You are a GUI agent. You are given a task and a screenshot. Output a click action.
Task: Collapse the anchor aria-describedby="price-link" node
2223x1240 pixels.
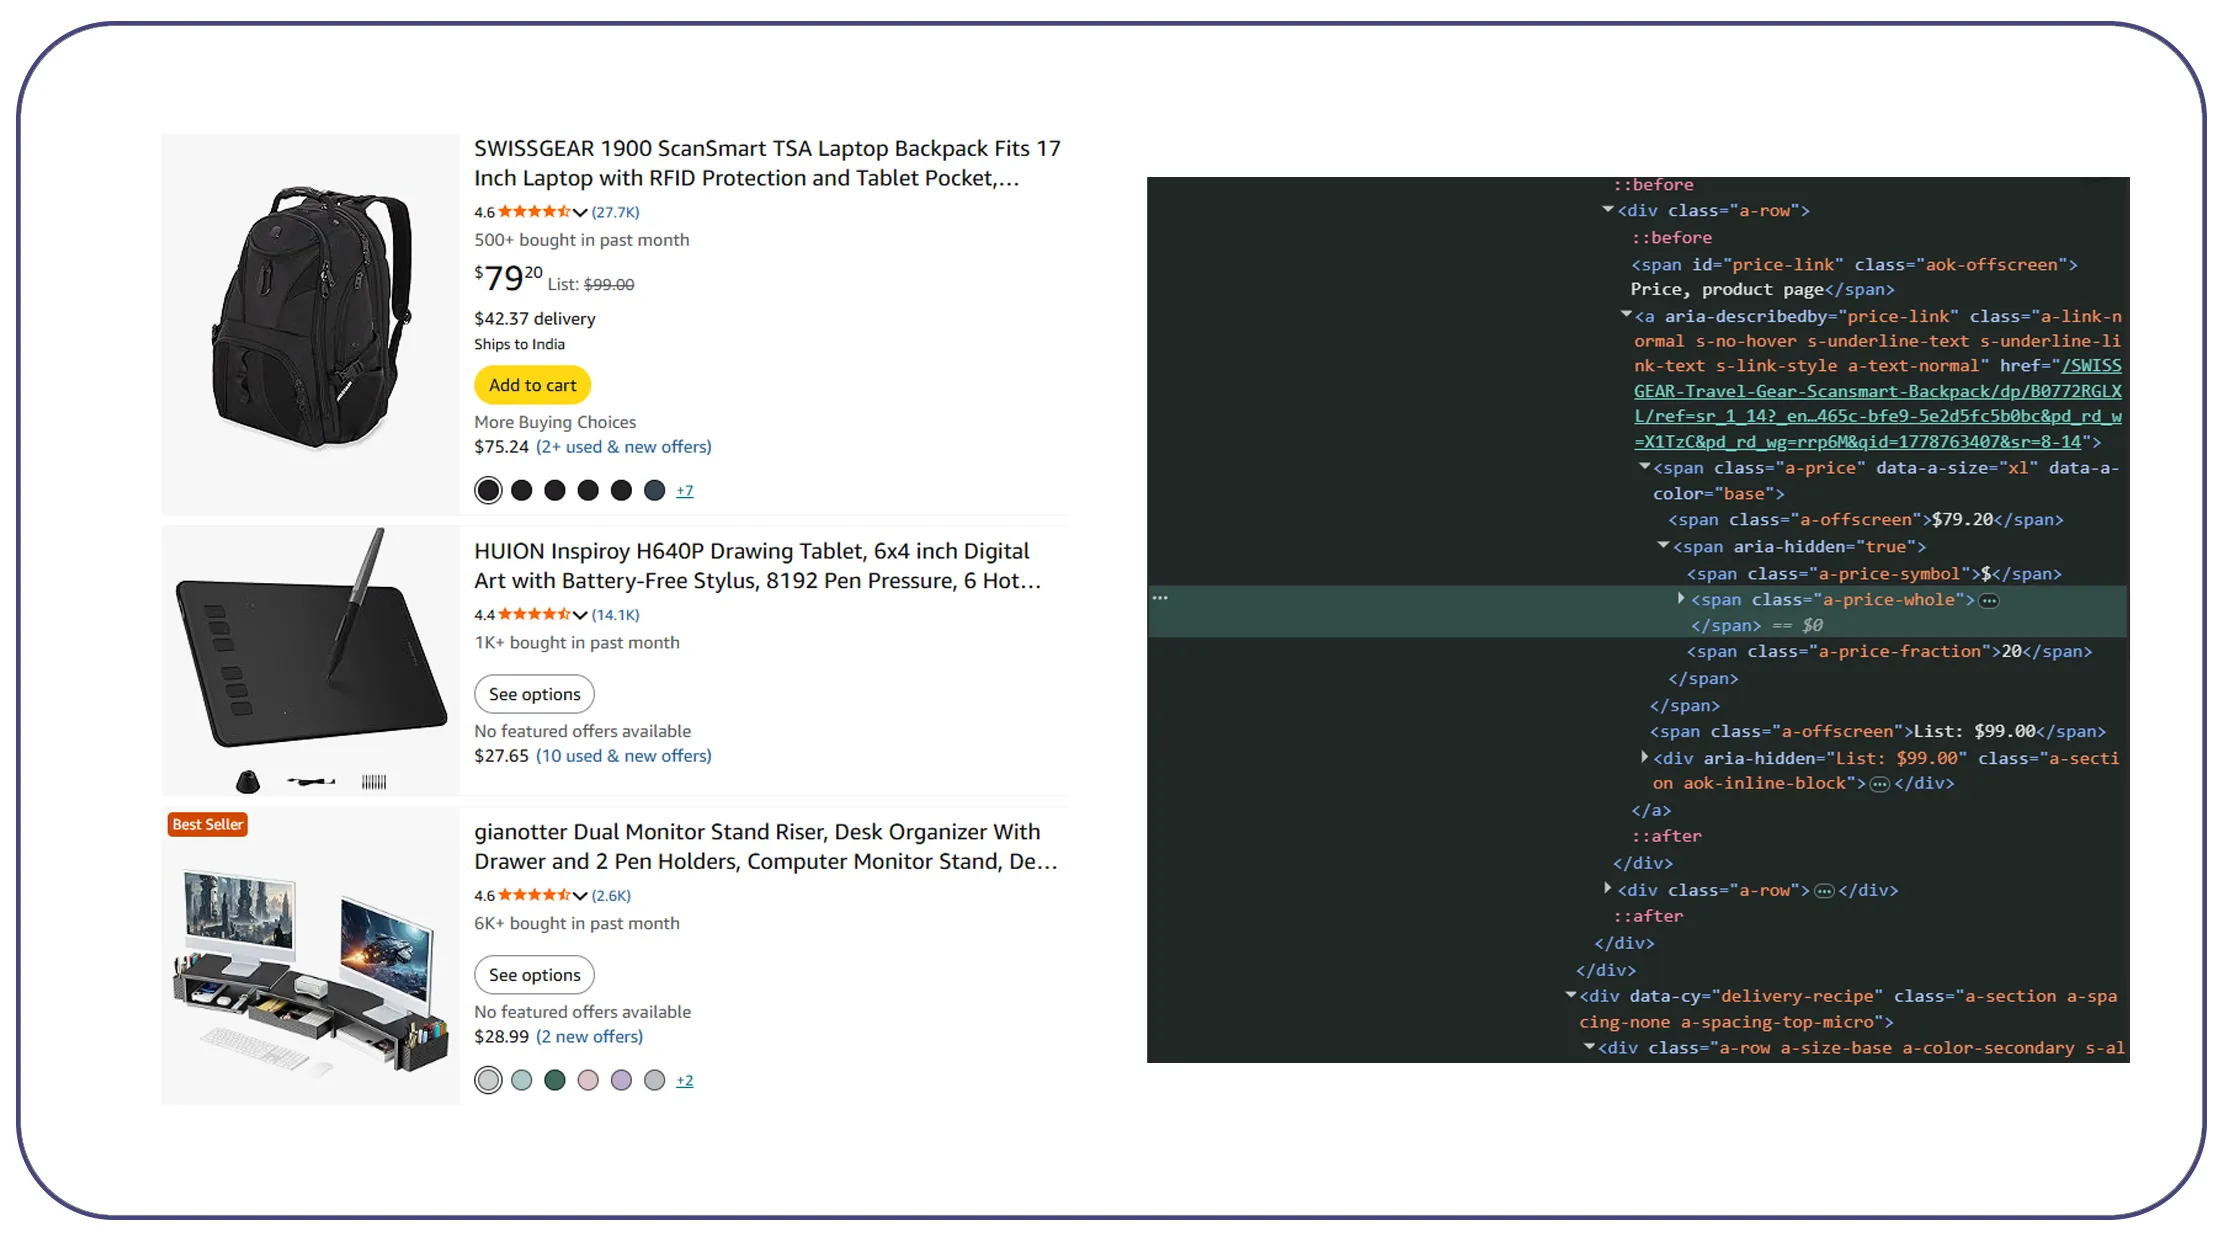click(1626, 315)
